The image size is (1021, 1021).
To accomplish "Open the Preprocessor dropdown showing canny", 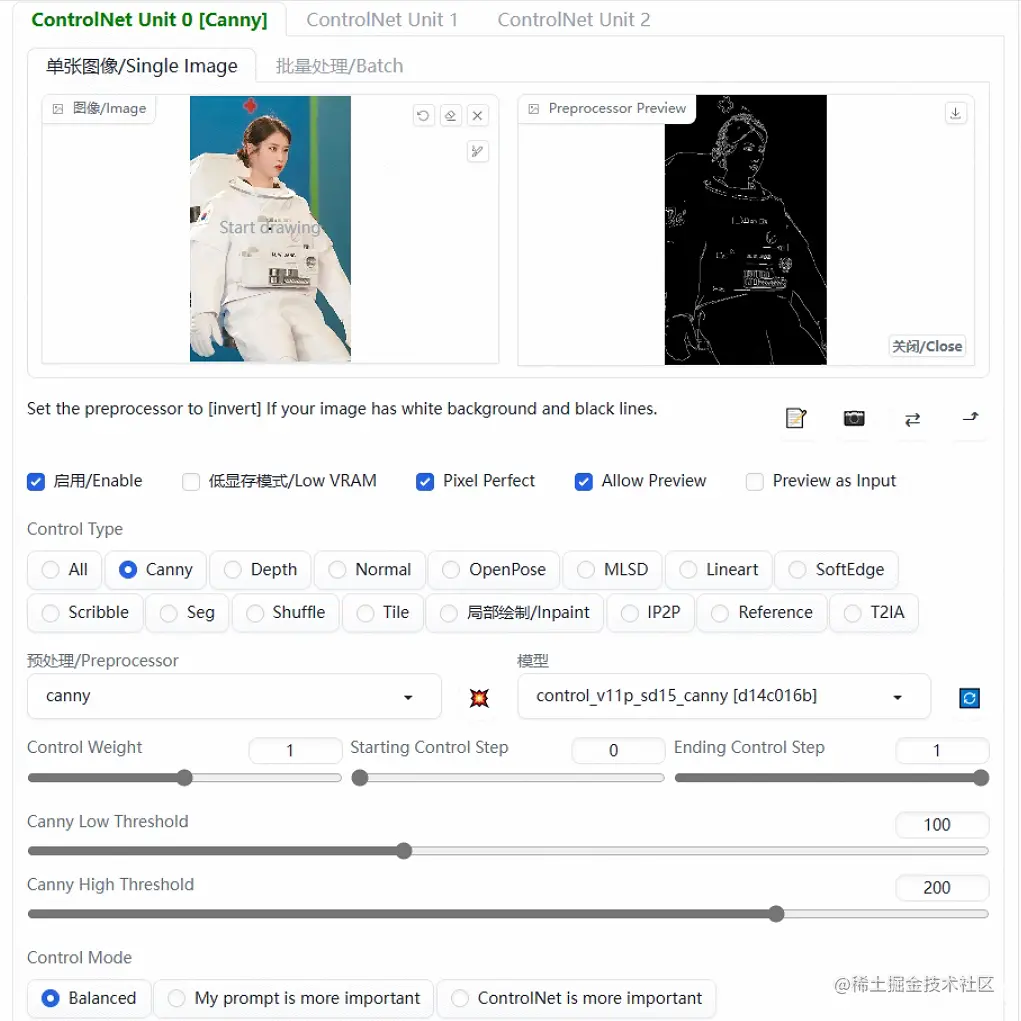I will [x=233, y=696].
